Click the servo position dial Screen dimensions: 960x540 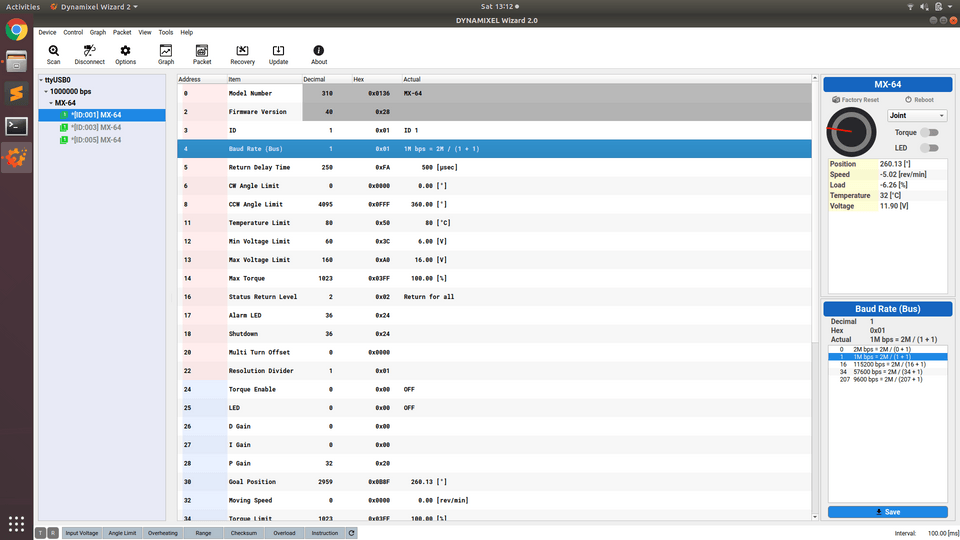pyautogui.click(x=851, y=132)
